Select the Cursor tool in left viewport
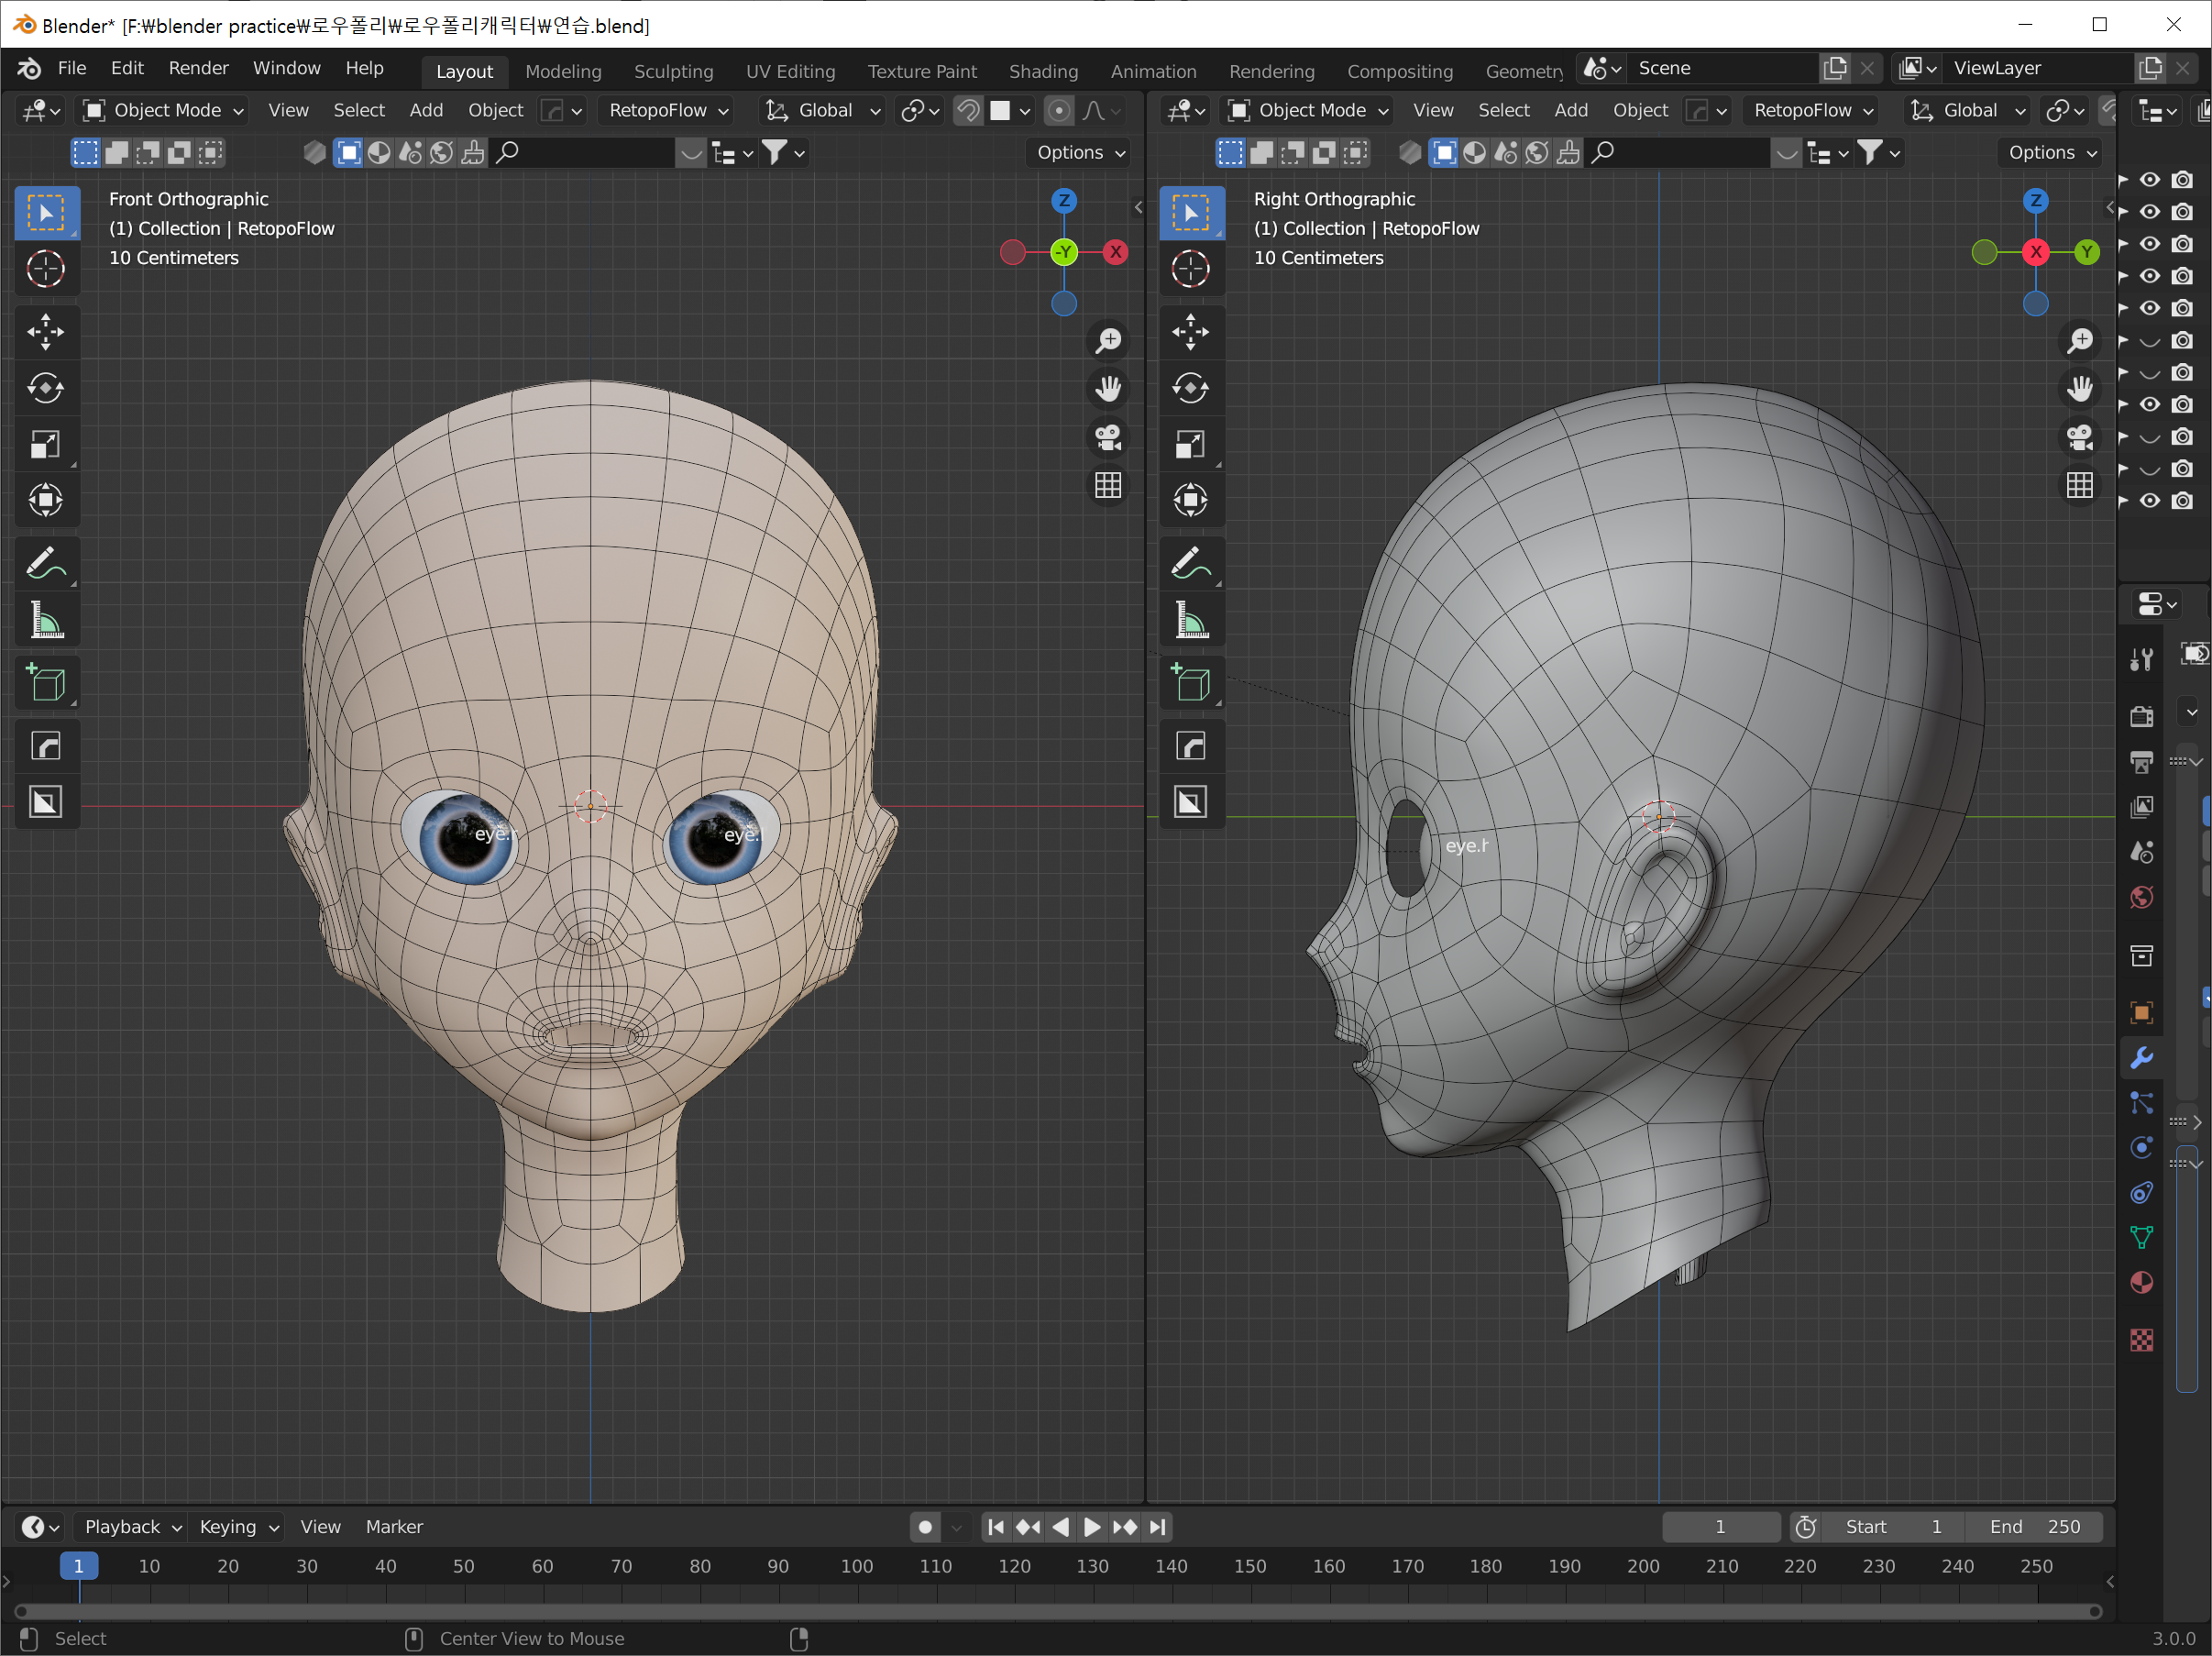 pyautogui.click(x=46, y=269)
